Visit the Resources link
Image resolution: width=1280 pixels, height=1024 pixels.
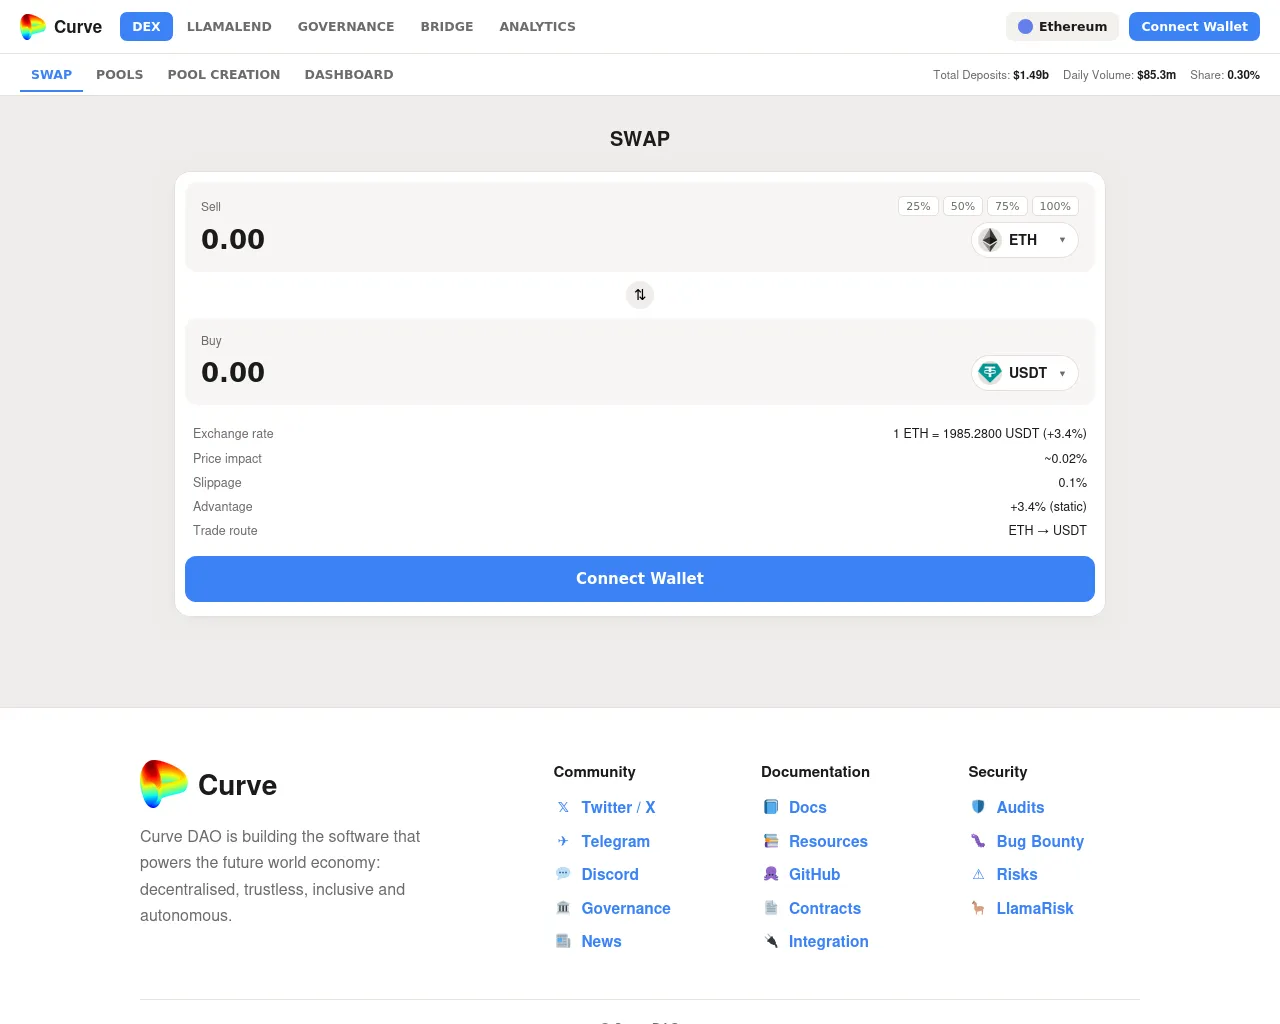(x=828, y=841)
